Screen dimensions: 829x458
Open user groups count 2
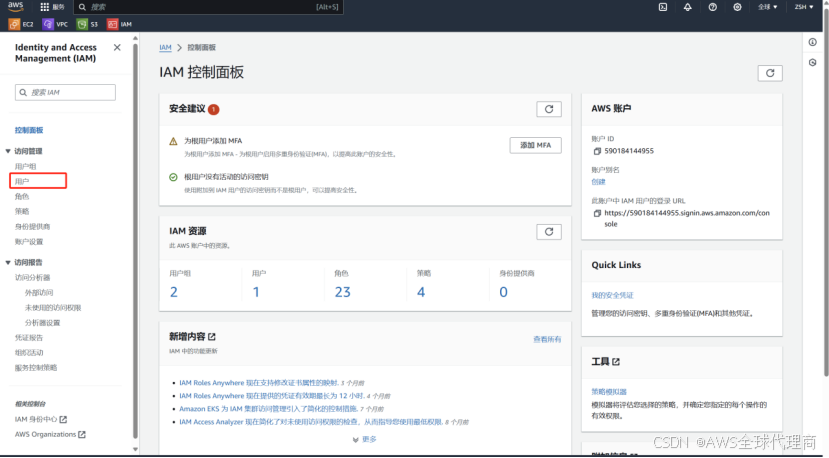click(x=173, y=292)
